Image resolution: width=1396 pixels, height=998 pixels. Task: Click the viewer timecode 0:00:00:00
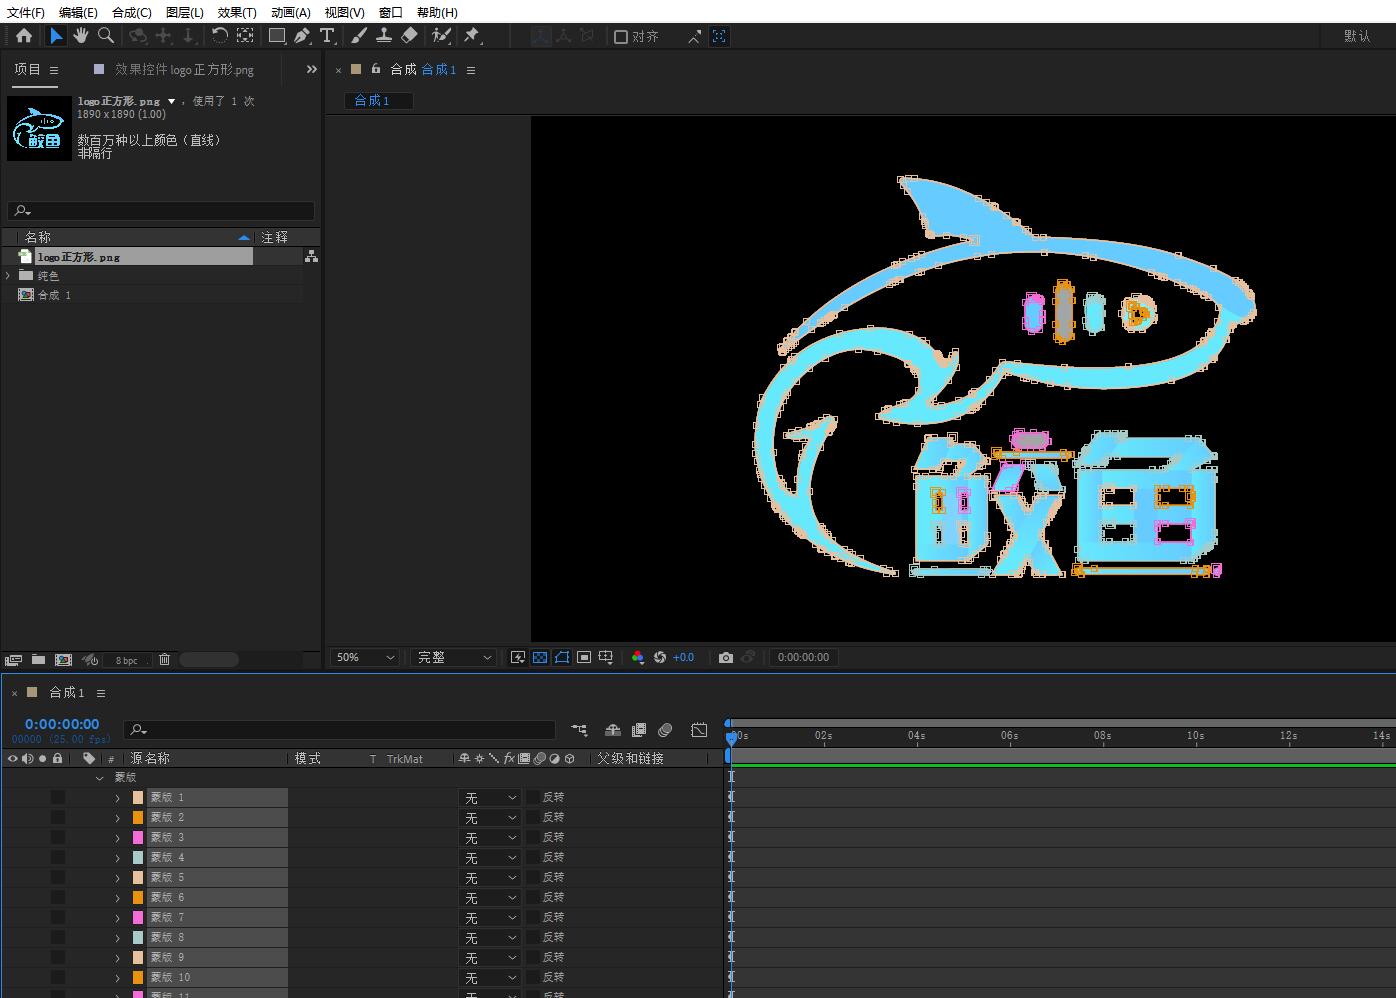[803, 657]
